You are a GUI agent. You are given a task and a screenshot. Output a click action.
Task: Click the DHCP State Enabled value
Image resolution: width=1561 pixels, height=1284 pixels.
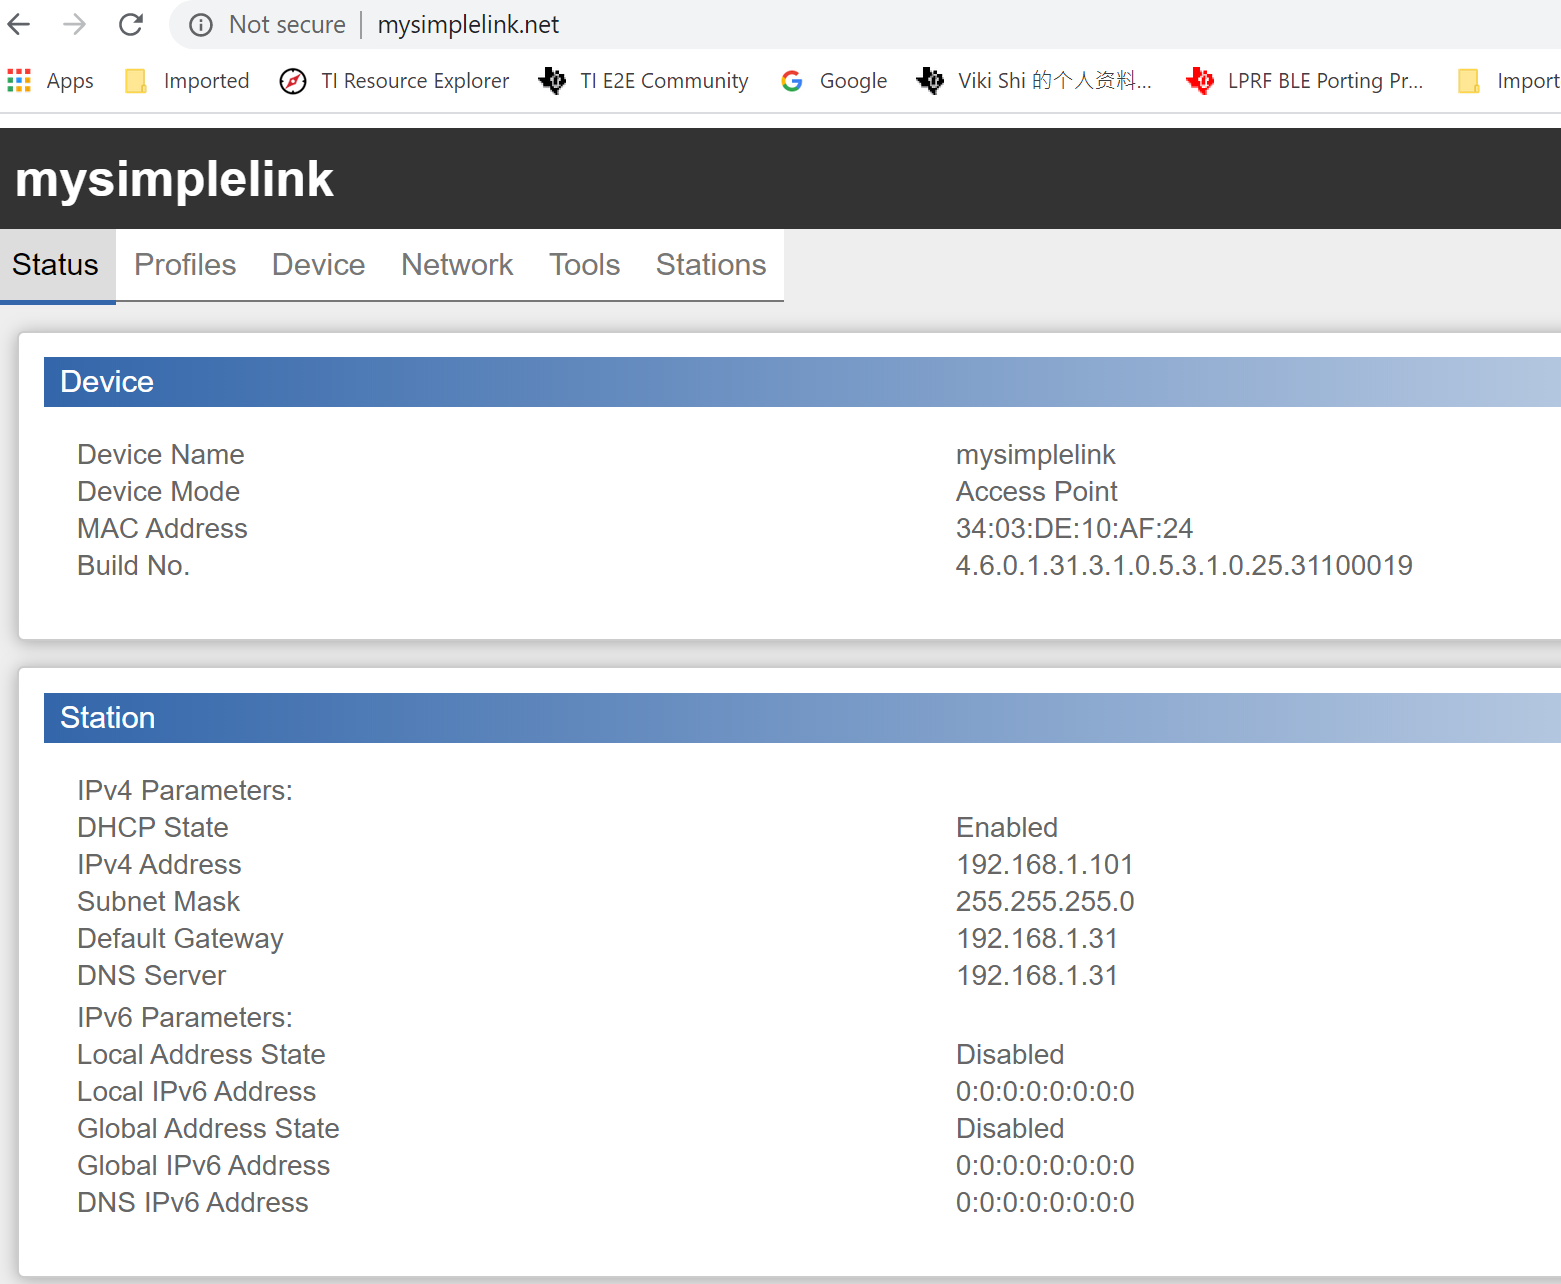(1007, 828)
